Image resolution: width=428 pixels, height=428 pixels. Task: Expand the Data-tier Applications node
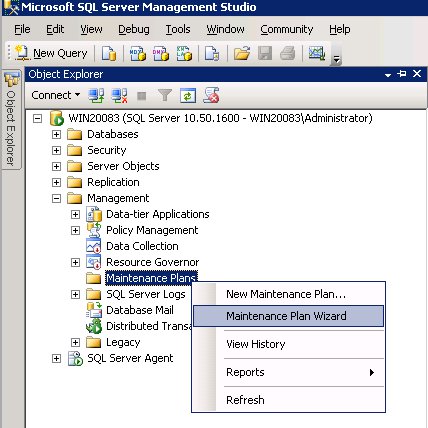[75, 214]
